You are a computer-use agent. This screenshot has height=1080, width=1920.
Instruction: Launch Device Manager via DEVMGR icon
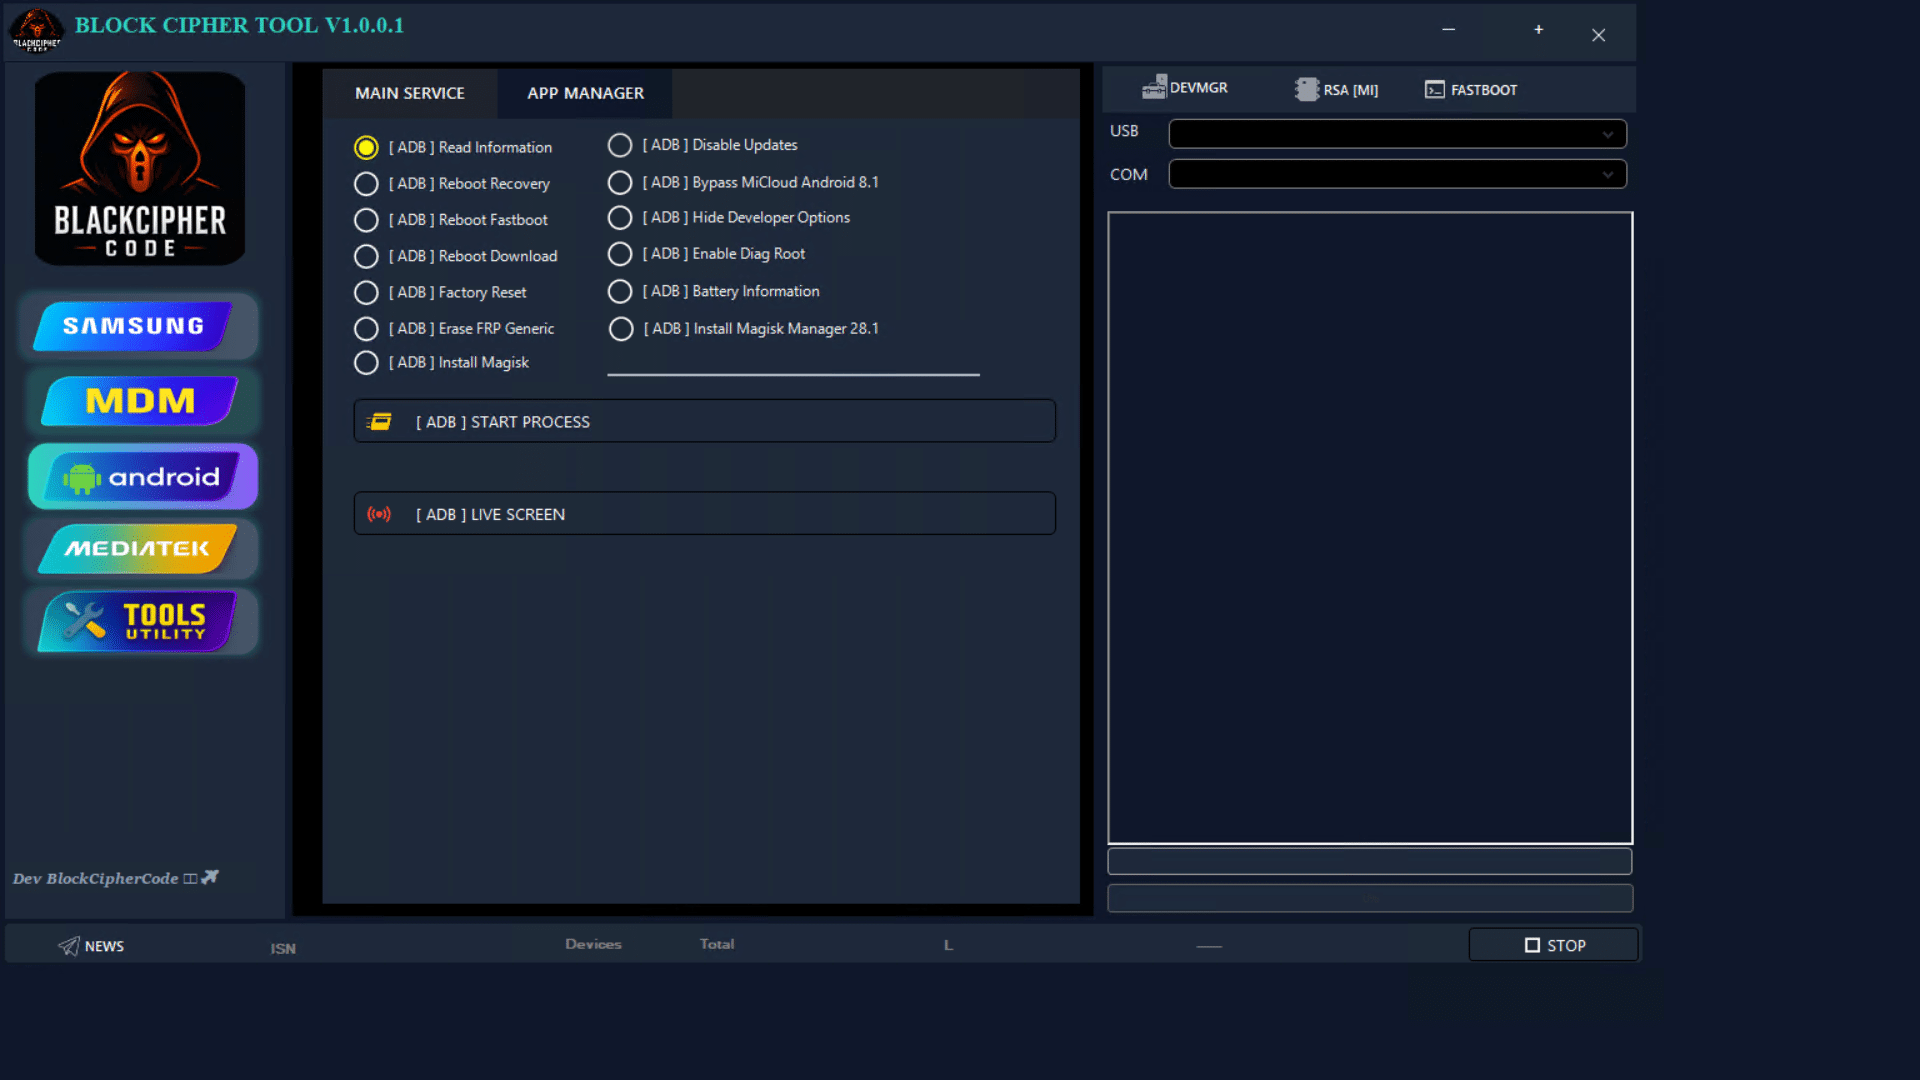[x=1154, y=88]
